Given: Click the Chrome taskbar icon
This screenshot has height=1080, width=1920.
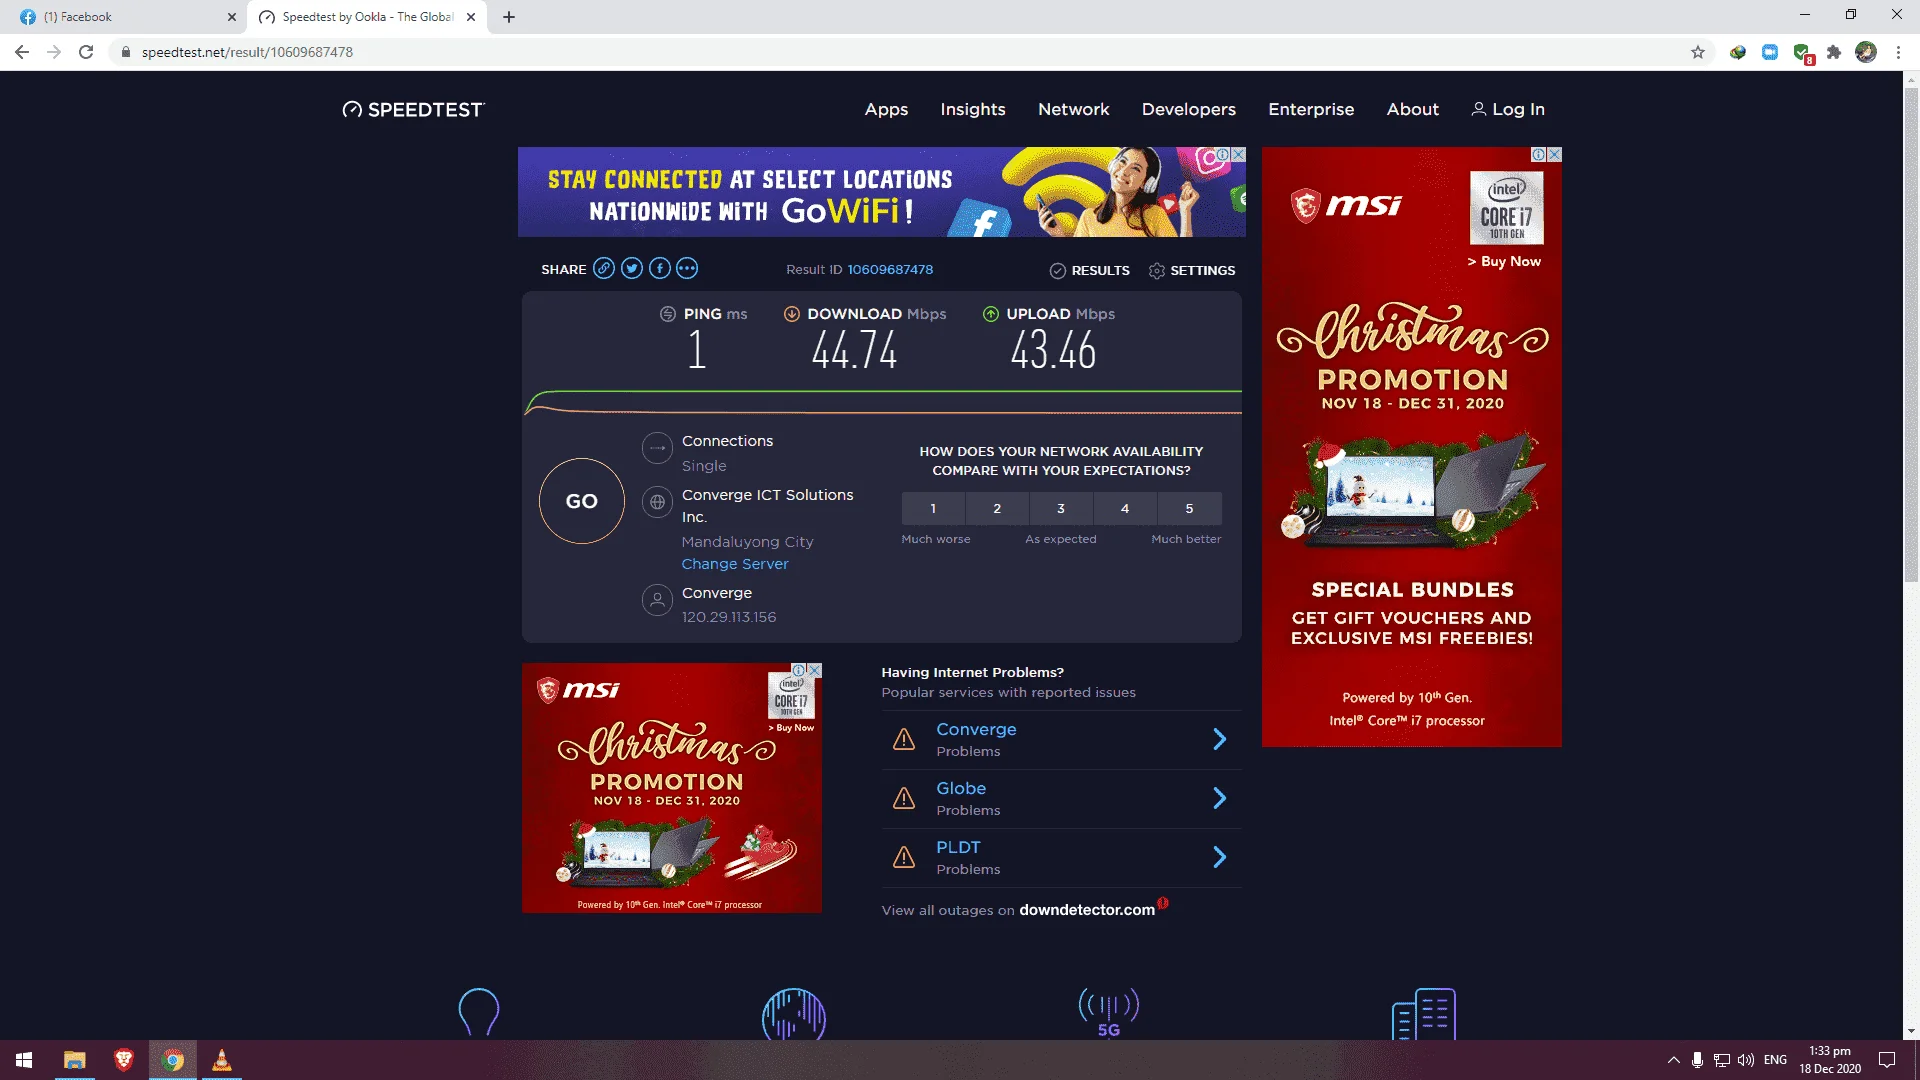Looking at the screenshot, I should (173, 1060).
